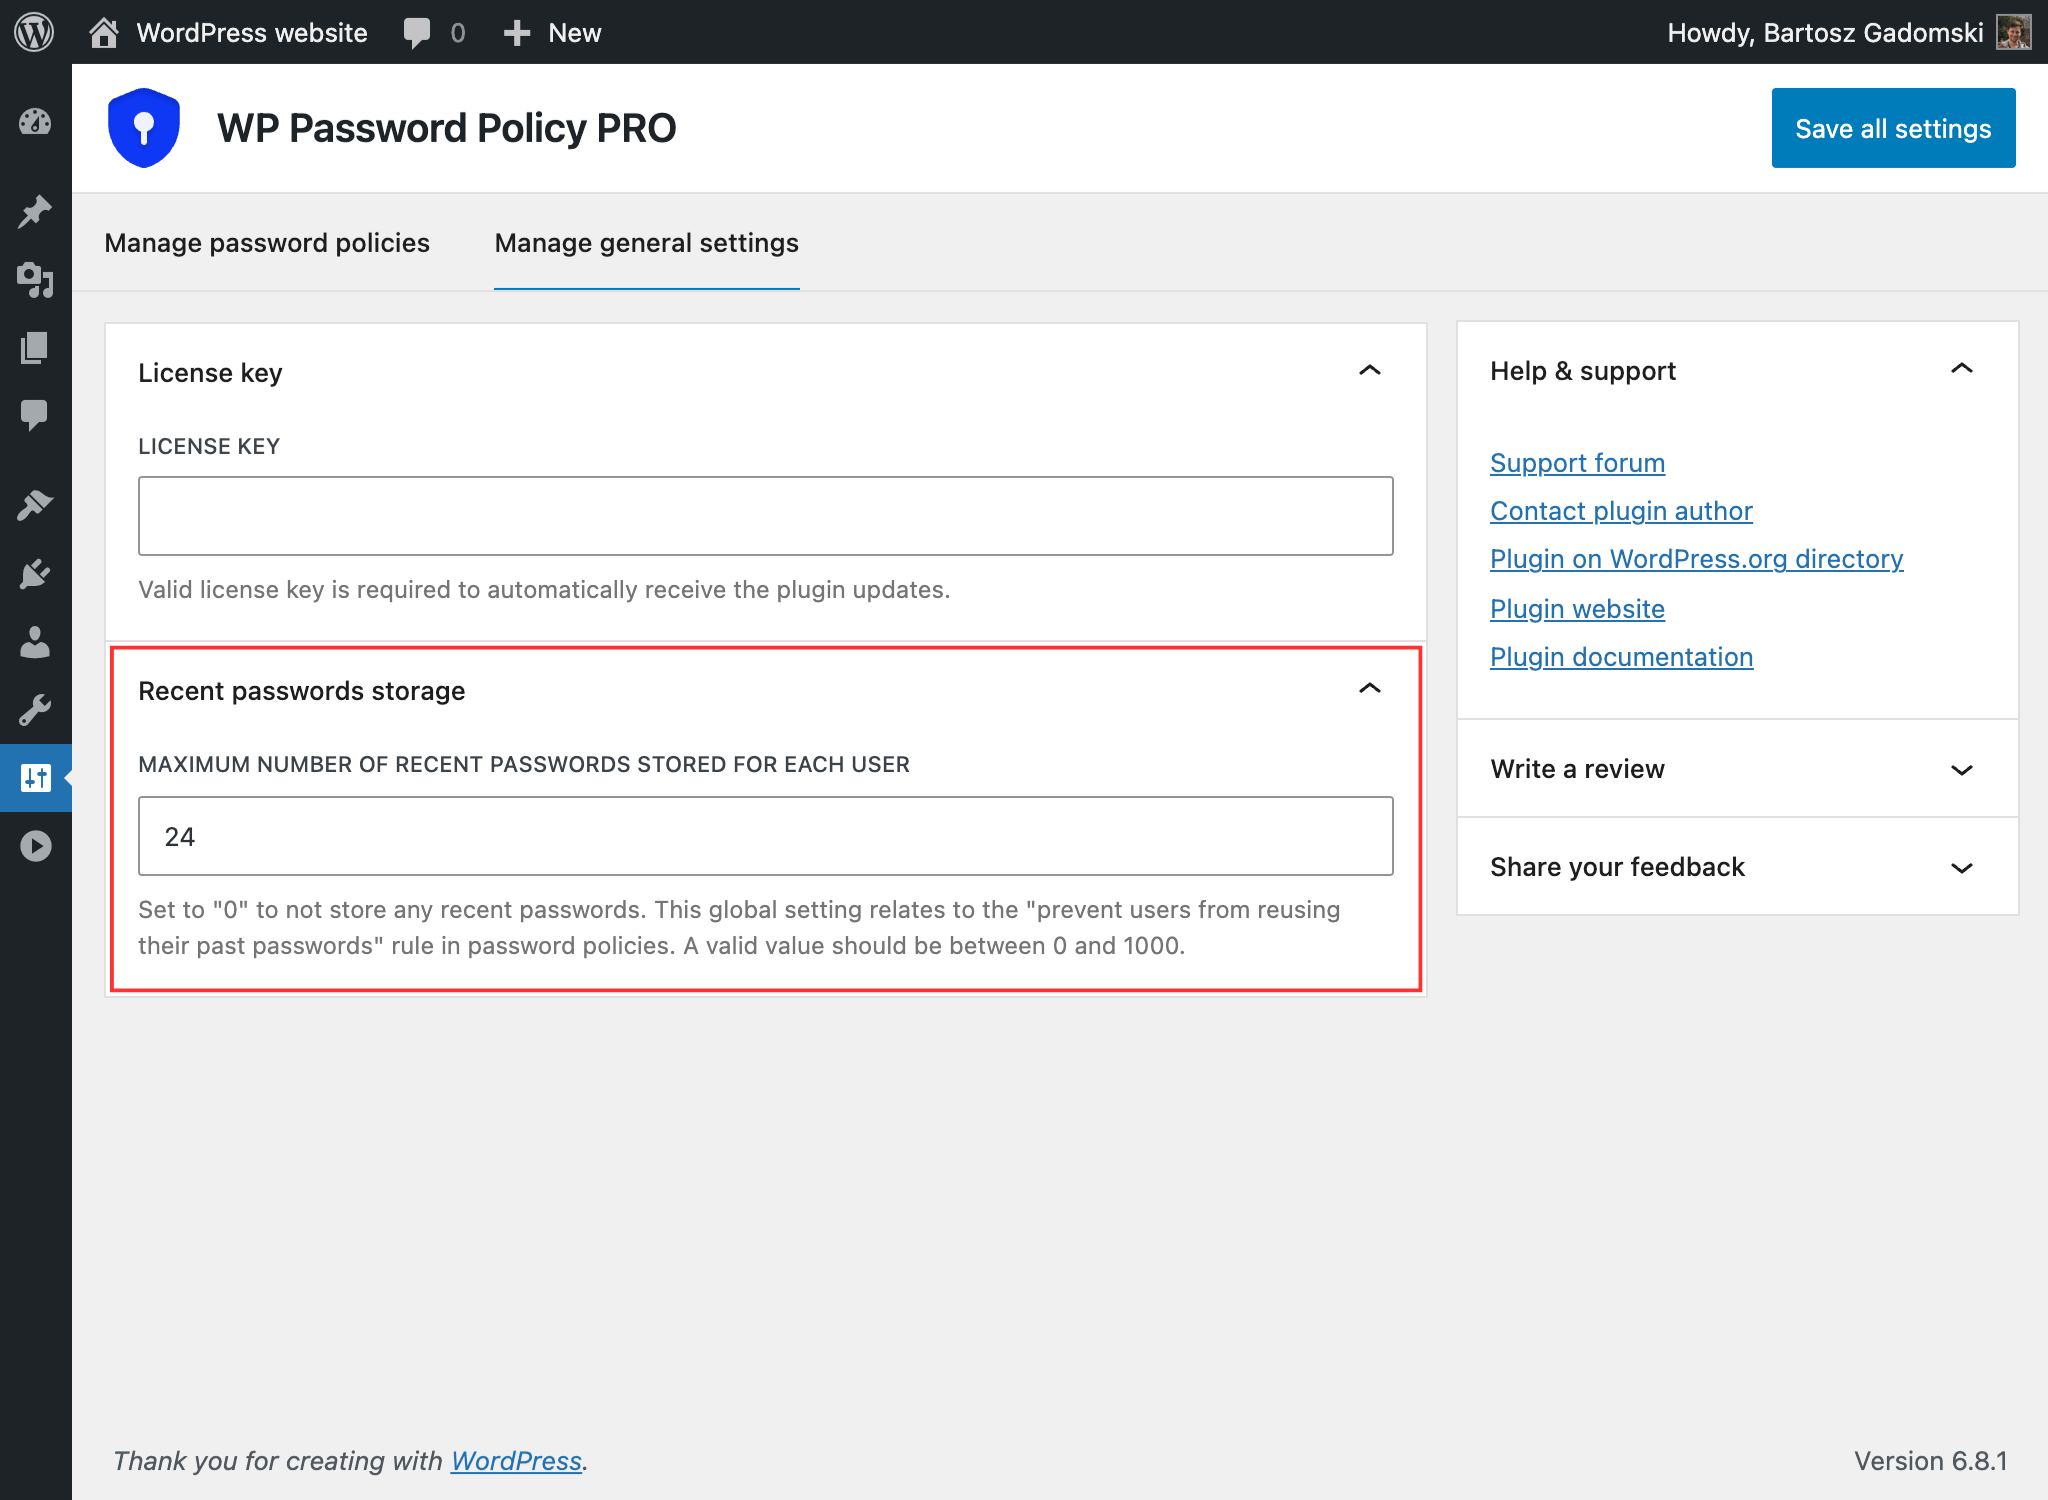Open the Posts pushpin sidebar icon

[x=35, y=211]
